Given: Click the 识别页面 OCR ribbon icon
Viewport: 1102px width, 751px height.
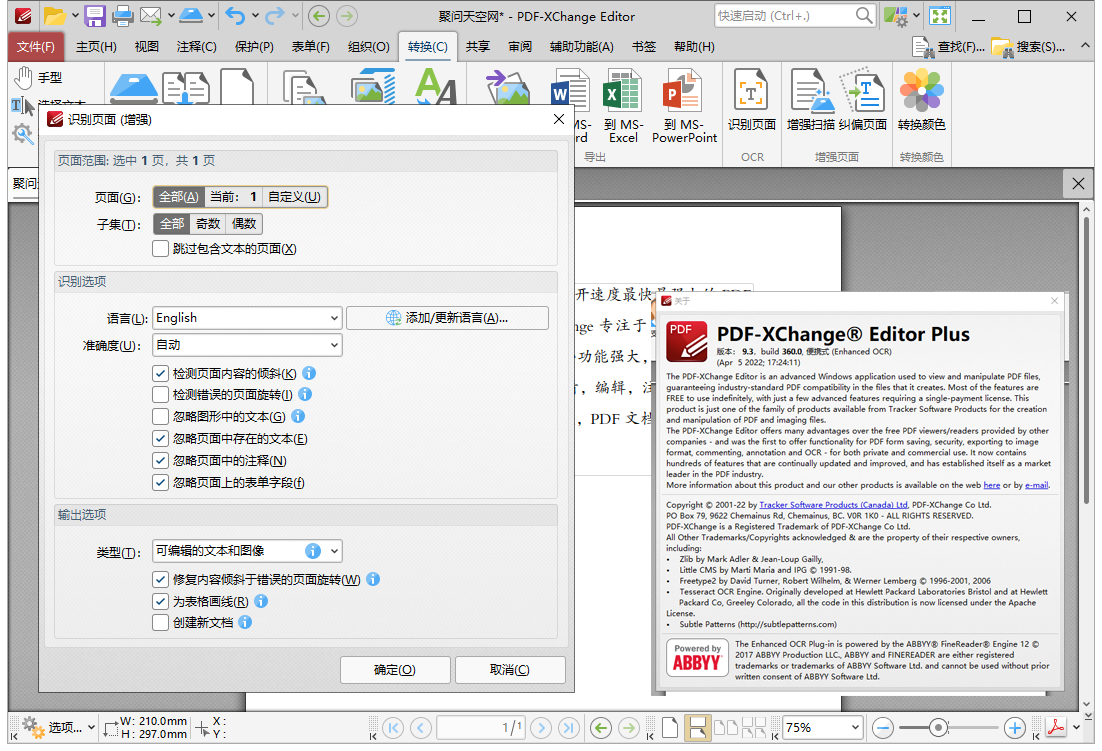Looking at the screenshot, I should [751, 100].
